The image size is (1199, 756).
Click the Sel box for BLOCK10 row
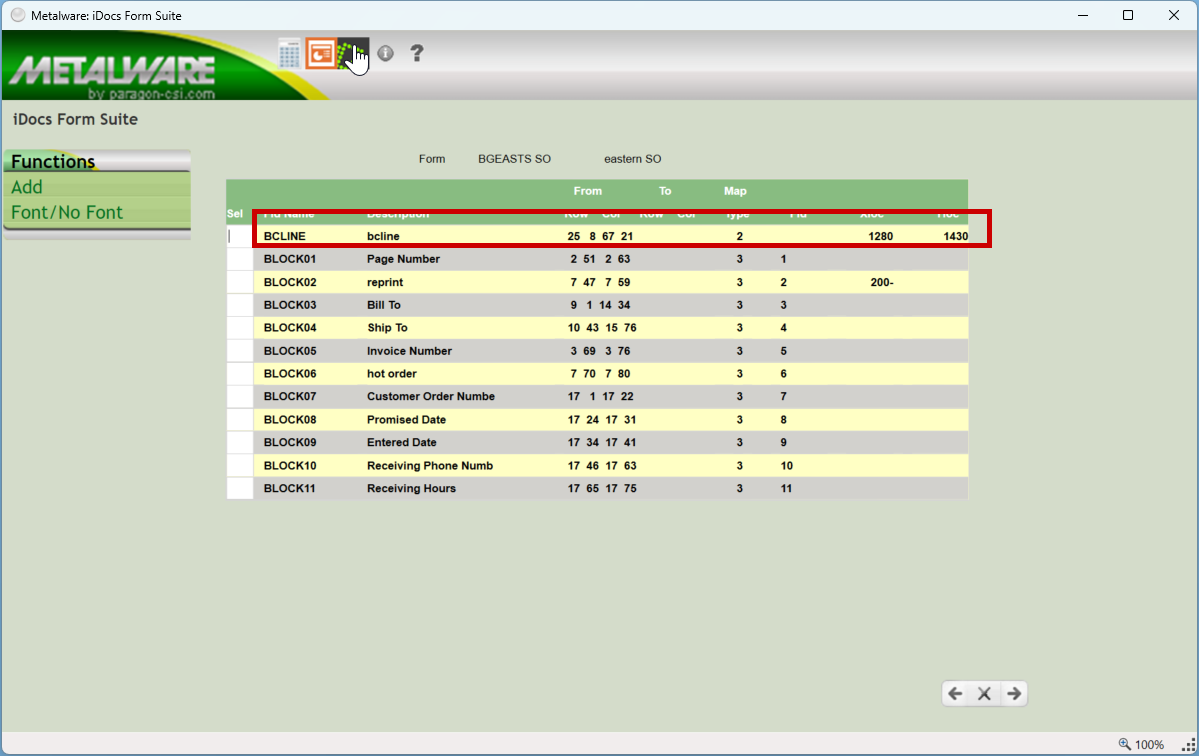(x=239, y=466)
